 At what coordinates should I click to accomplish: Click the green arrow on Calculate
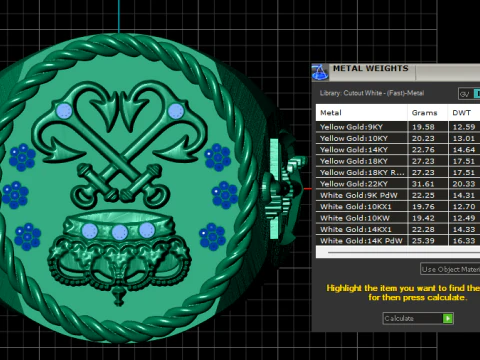click(x=448, y=318)
